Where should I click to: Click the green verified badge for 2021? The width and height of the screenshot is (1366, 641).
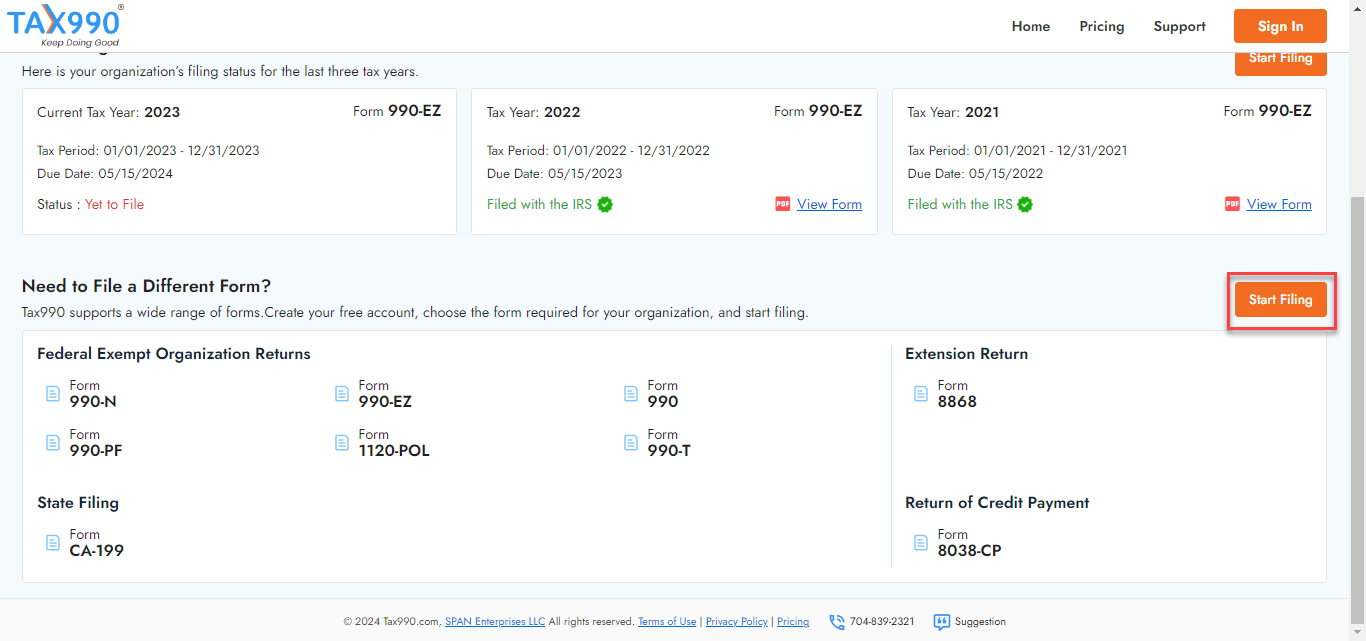point(1025,204)
